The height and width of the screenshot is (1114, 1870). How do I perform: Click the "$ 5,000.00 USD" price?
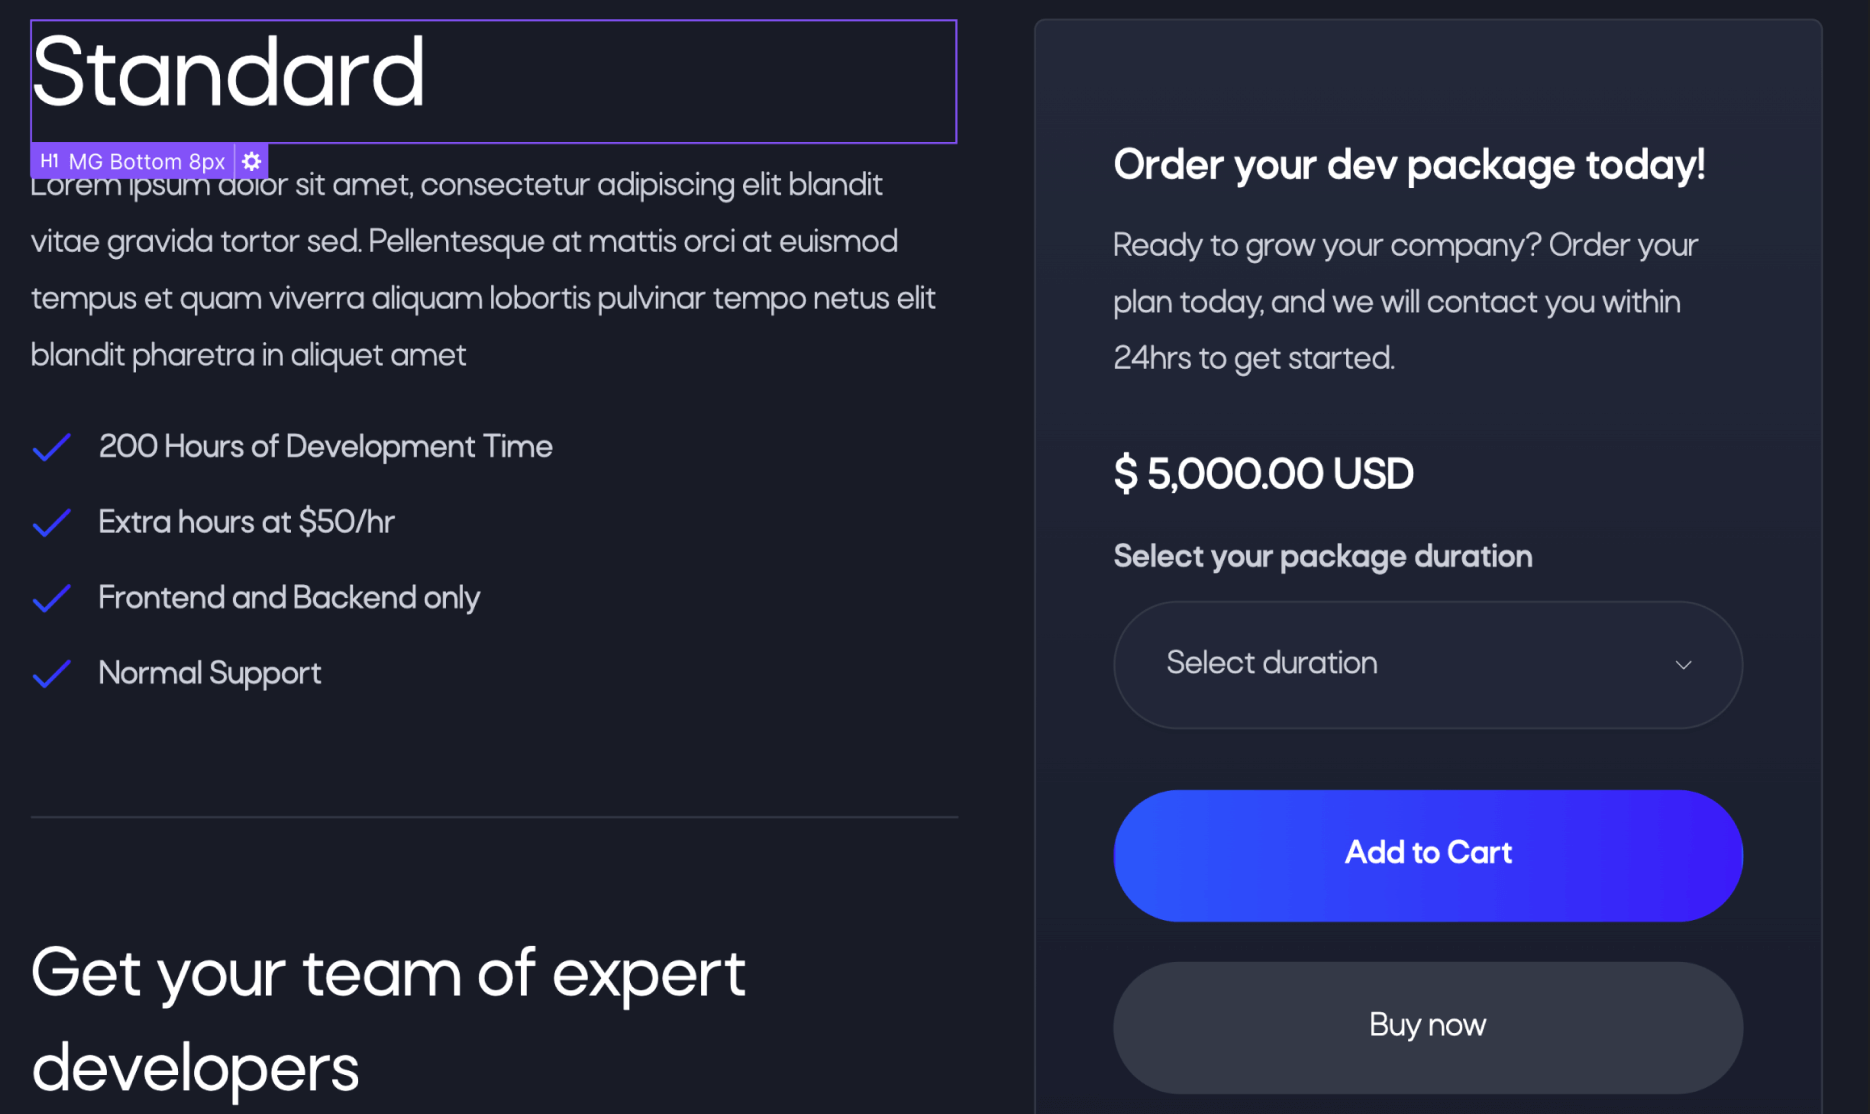click(x=1263, y=474)
